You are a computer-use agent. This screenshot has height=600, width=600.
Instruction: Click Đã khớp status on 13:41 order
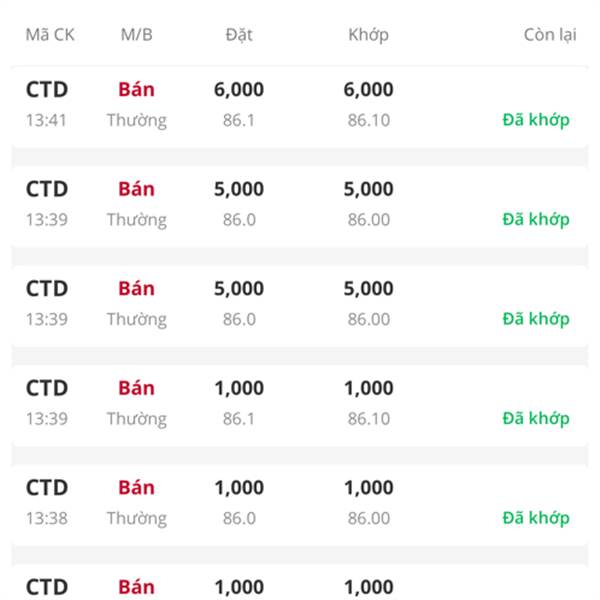[x=536, y=120]
